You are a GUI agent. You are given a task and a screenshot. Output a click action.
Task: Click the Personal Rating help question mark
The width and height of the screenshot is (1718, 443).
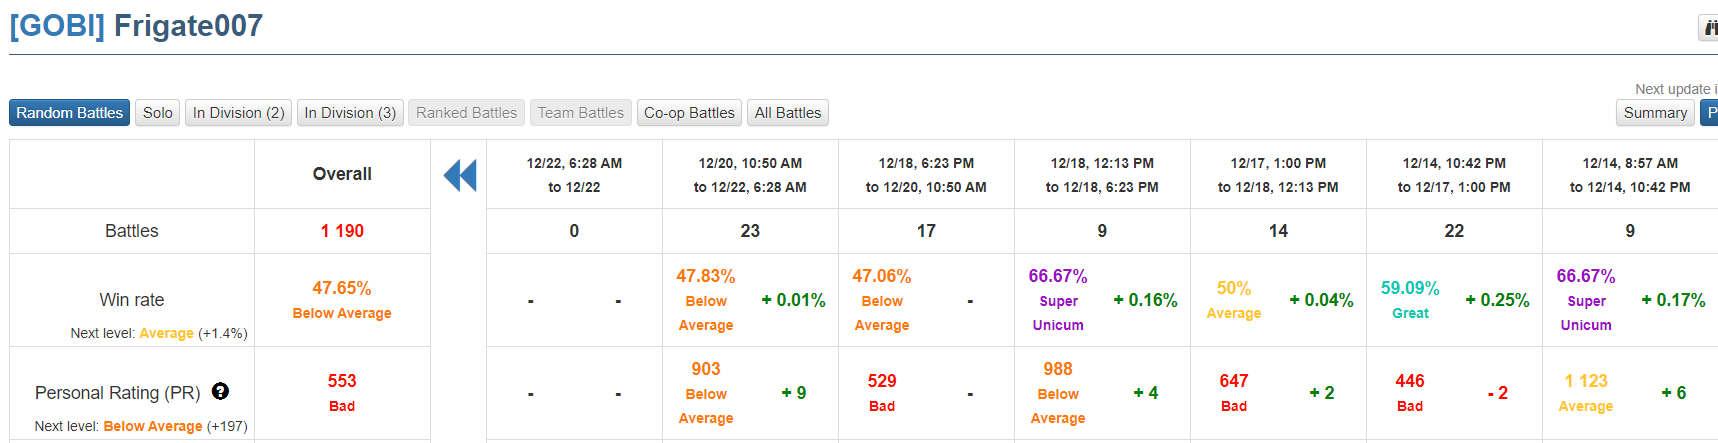(220, 391)
